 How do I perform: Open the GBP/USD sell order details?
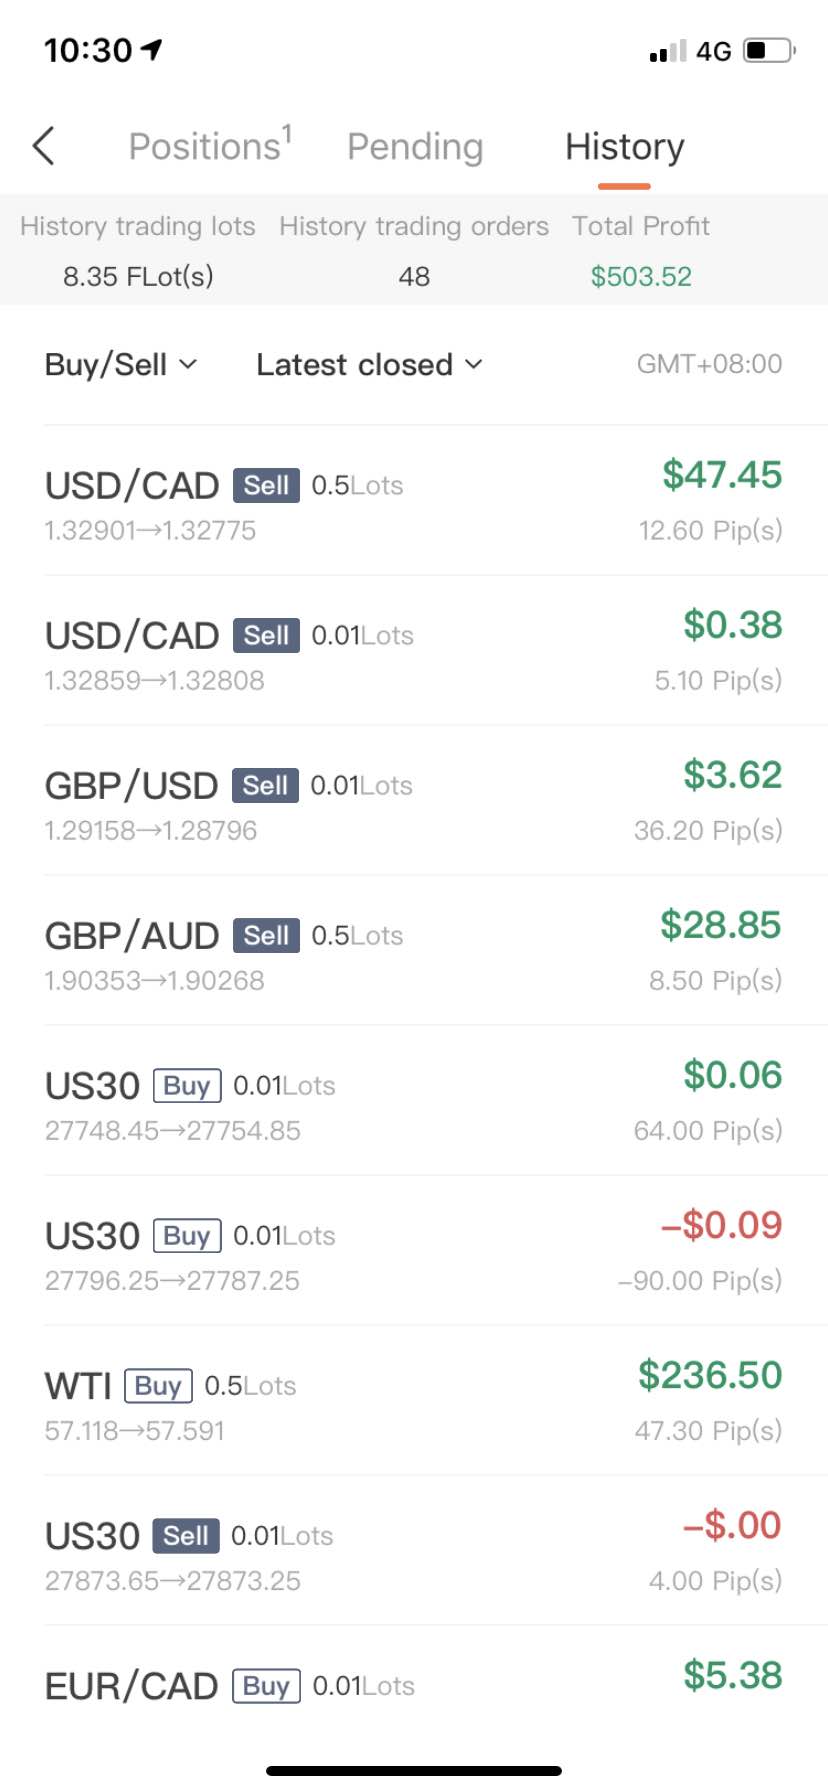[x=414, y=801]
